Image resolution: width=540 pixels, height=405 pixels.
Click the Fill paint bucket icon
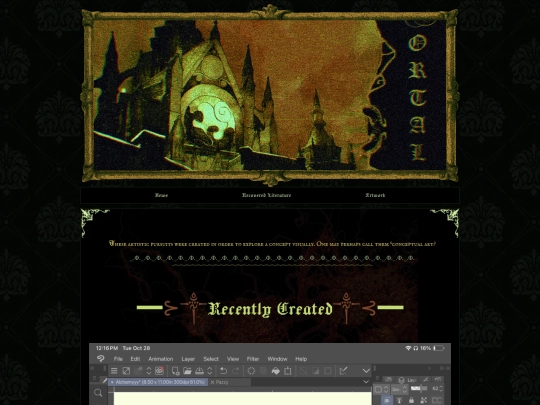276,371
